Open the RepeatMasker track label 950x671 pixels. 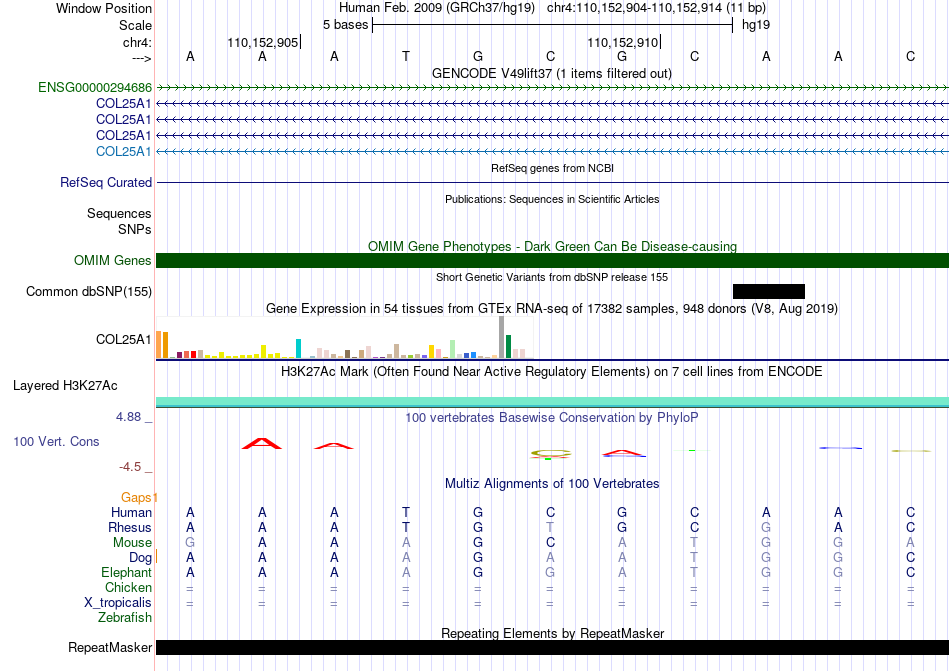pyautogui.click(x=110, y=647)
